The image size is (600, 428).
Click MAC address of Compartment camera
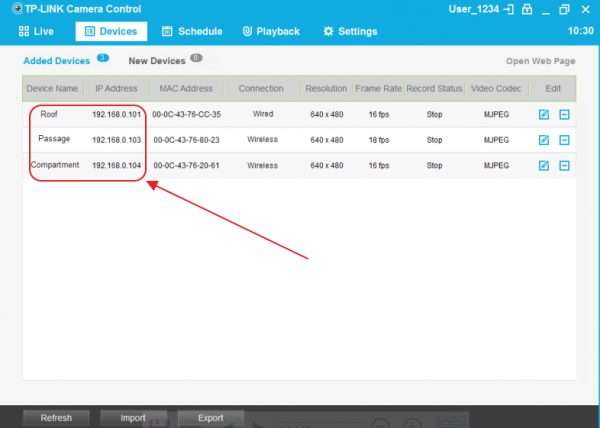(x=186, y=166)
